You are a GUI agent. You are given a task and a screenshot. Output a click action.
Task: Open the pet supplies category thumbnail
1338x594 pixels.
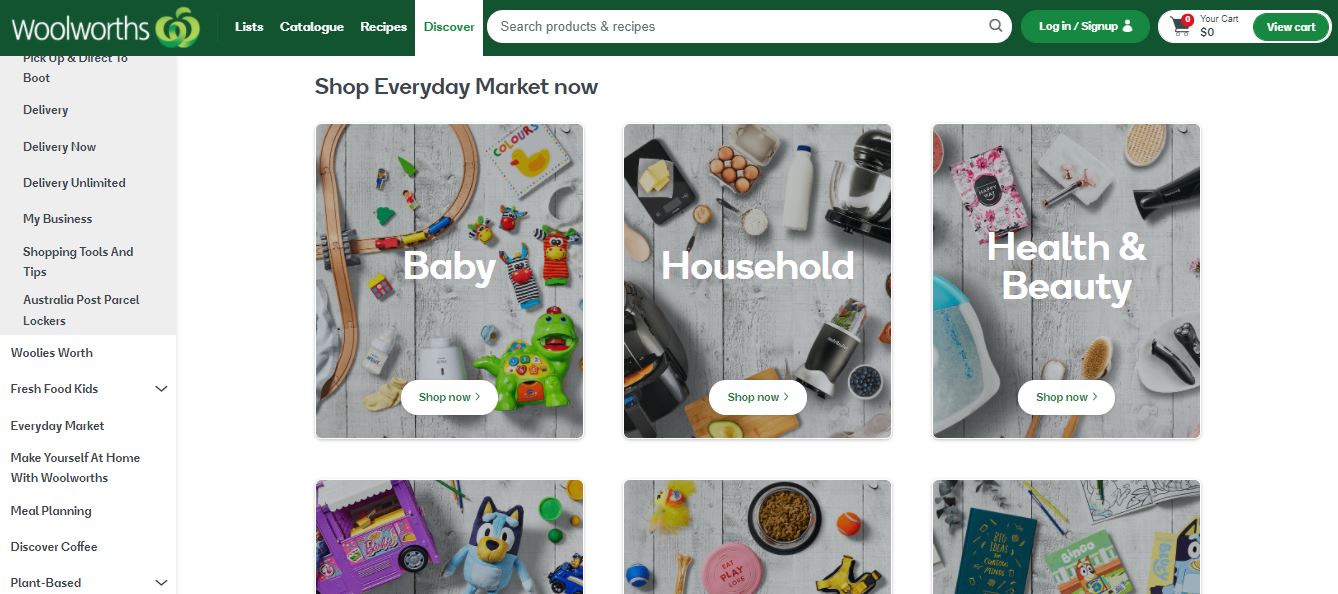[x=757, y=537]
